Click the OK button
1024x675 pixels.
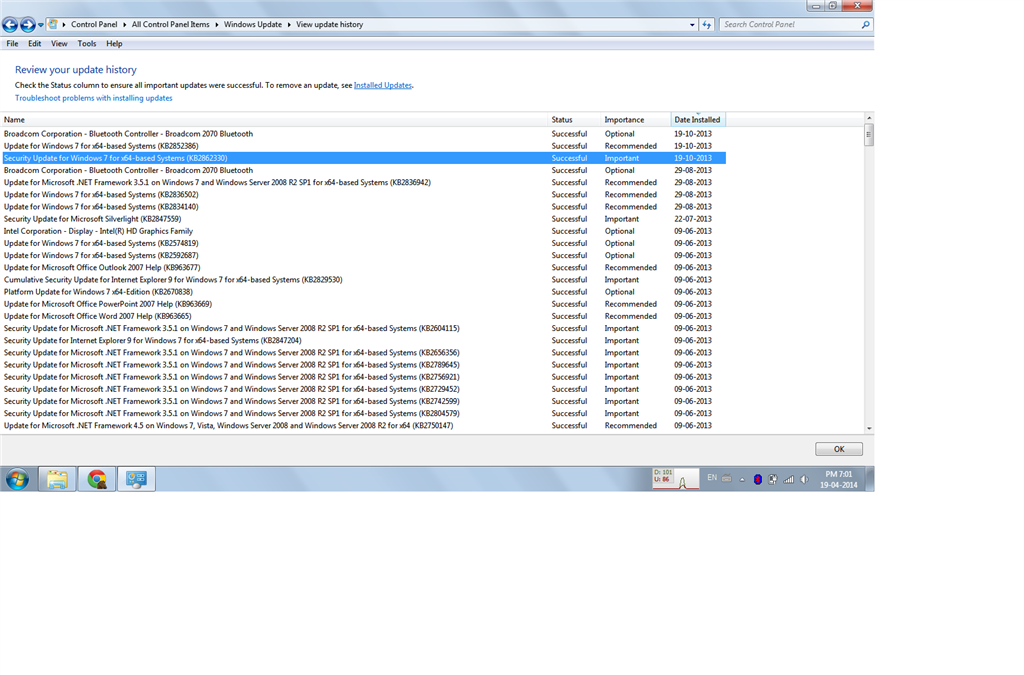(x=839, y=449)
